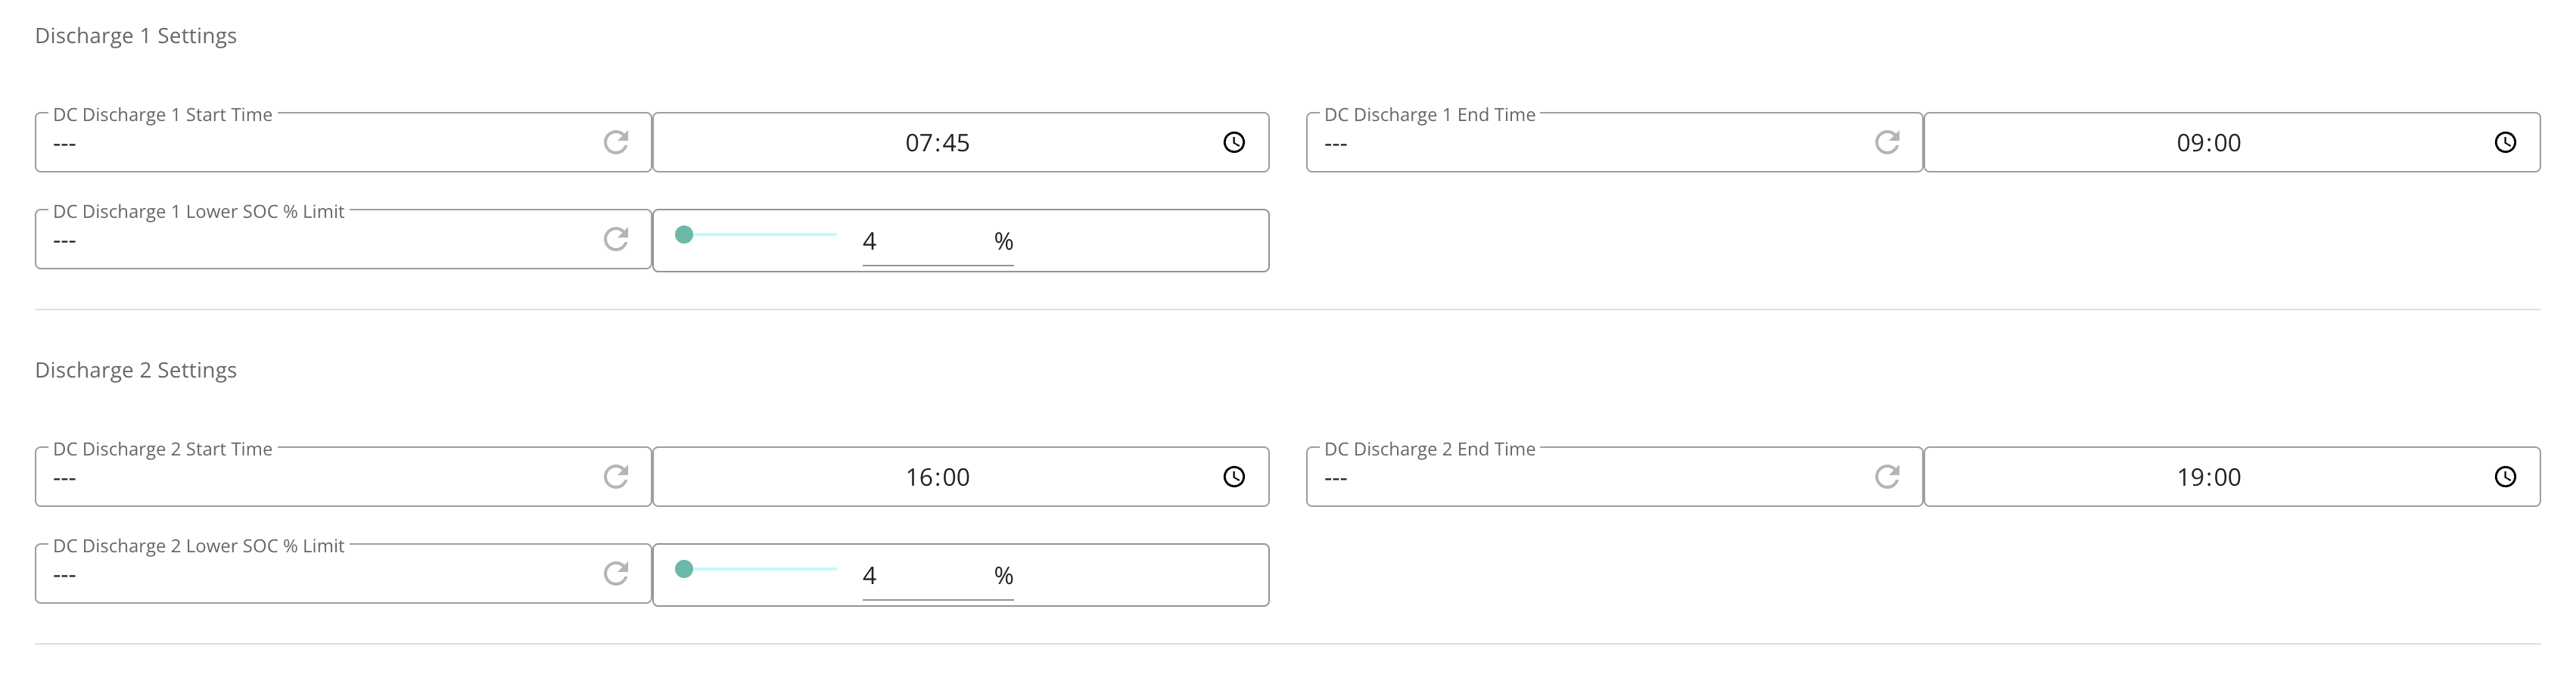Refresh DC Discharge 2 Start Time value
The image size is (2576, 690).
click(616, 477)
